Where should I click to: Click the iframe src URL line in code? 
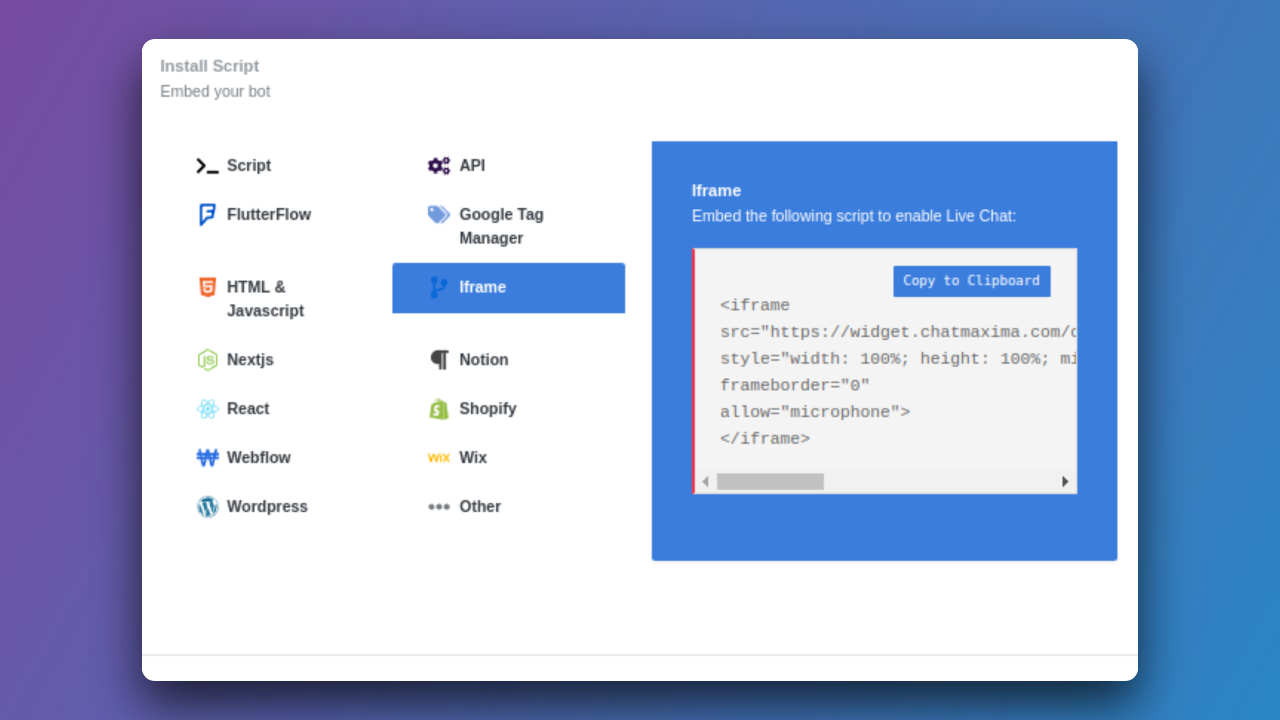(x=898, y=332)
